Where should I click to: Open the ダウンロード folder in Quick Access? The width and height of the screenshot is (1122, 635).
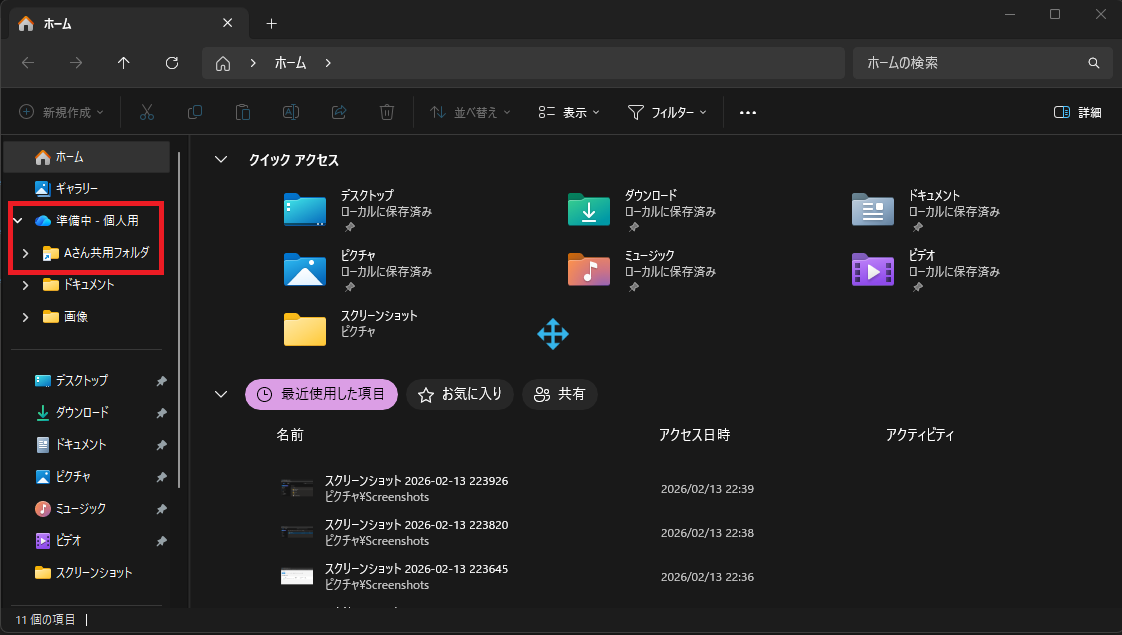(x=589, y=210)
